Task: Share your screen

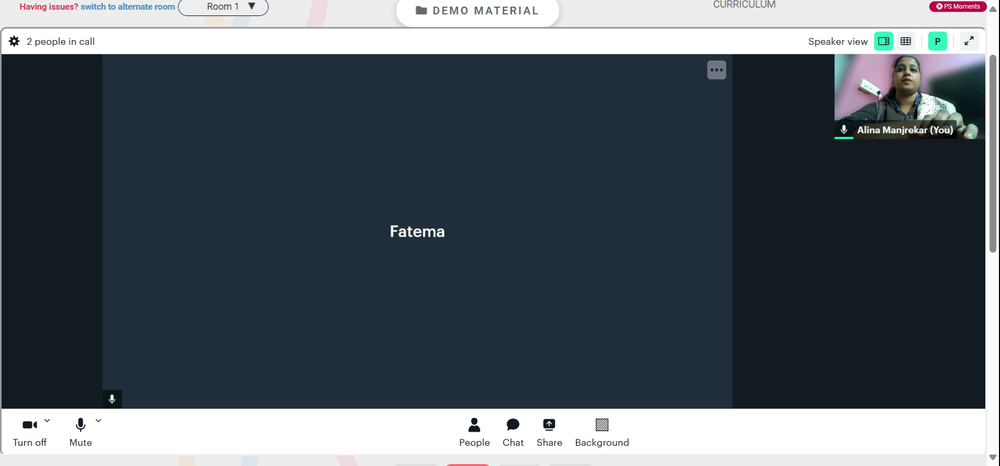Action: (x=549, y=433)
